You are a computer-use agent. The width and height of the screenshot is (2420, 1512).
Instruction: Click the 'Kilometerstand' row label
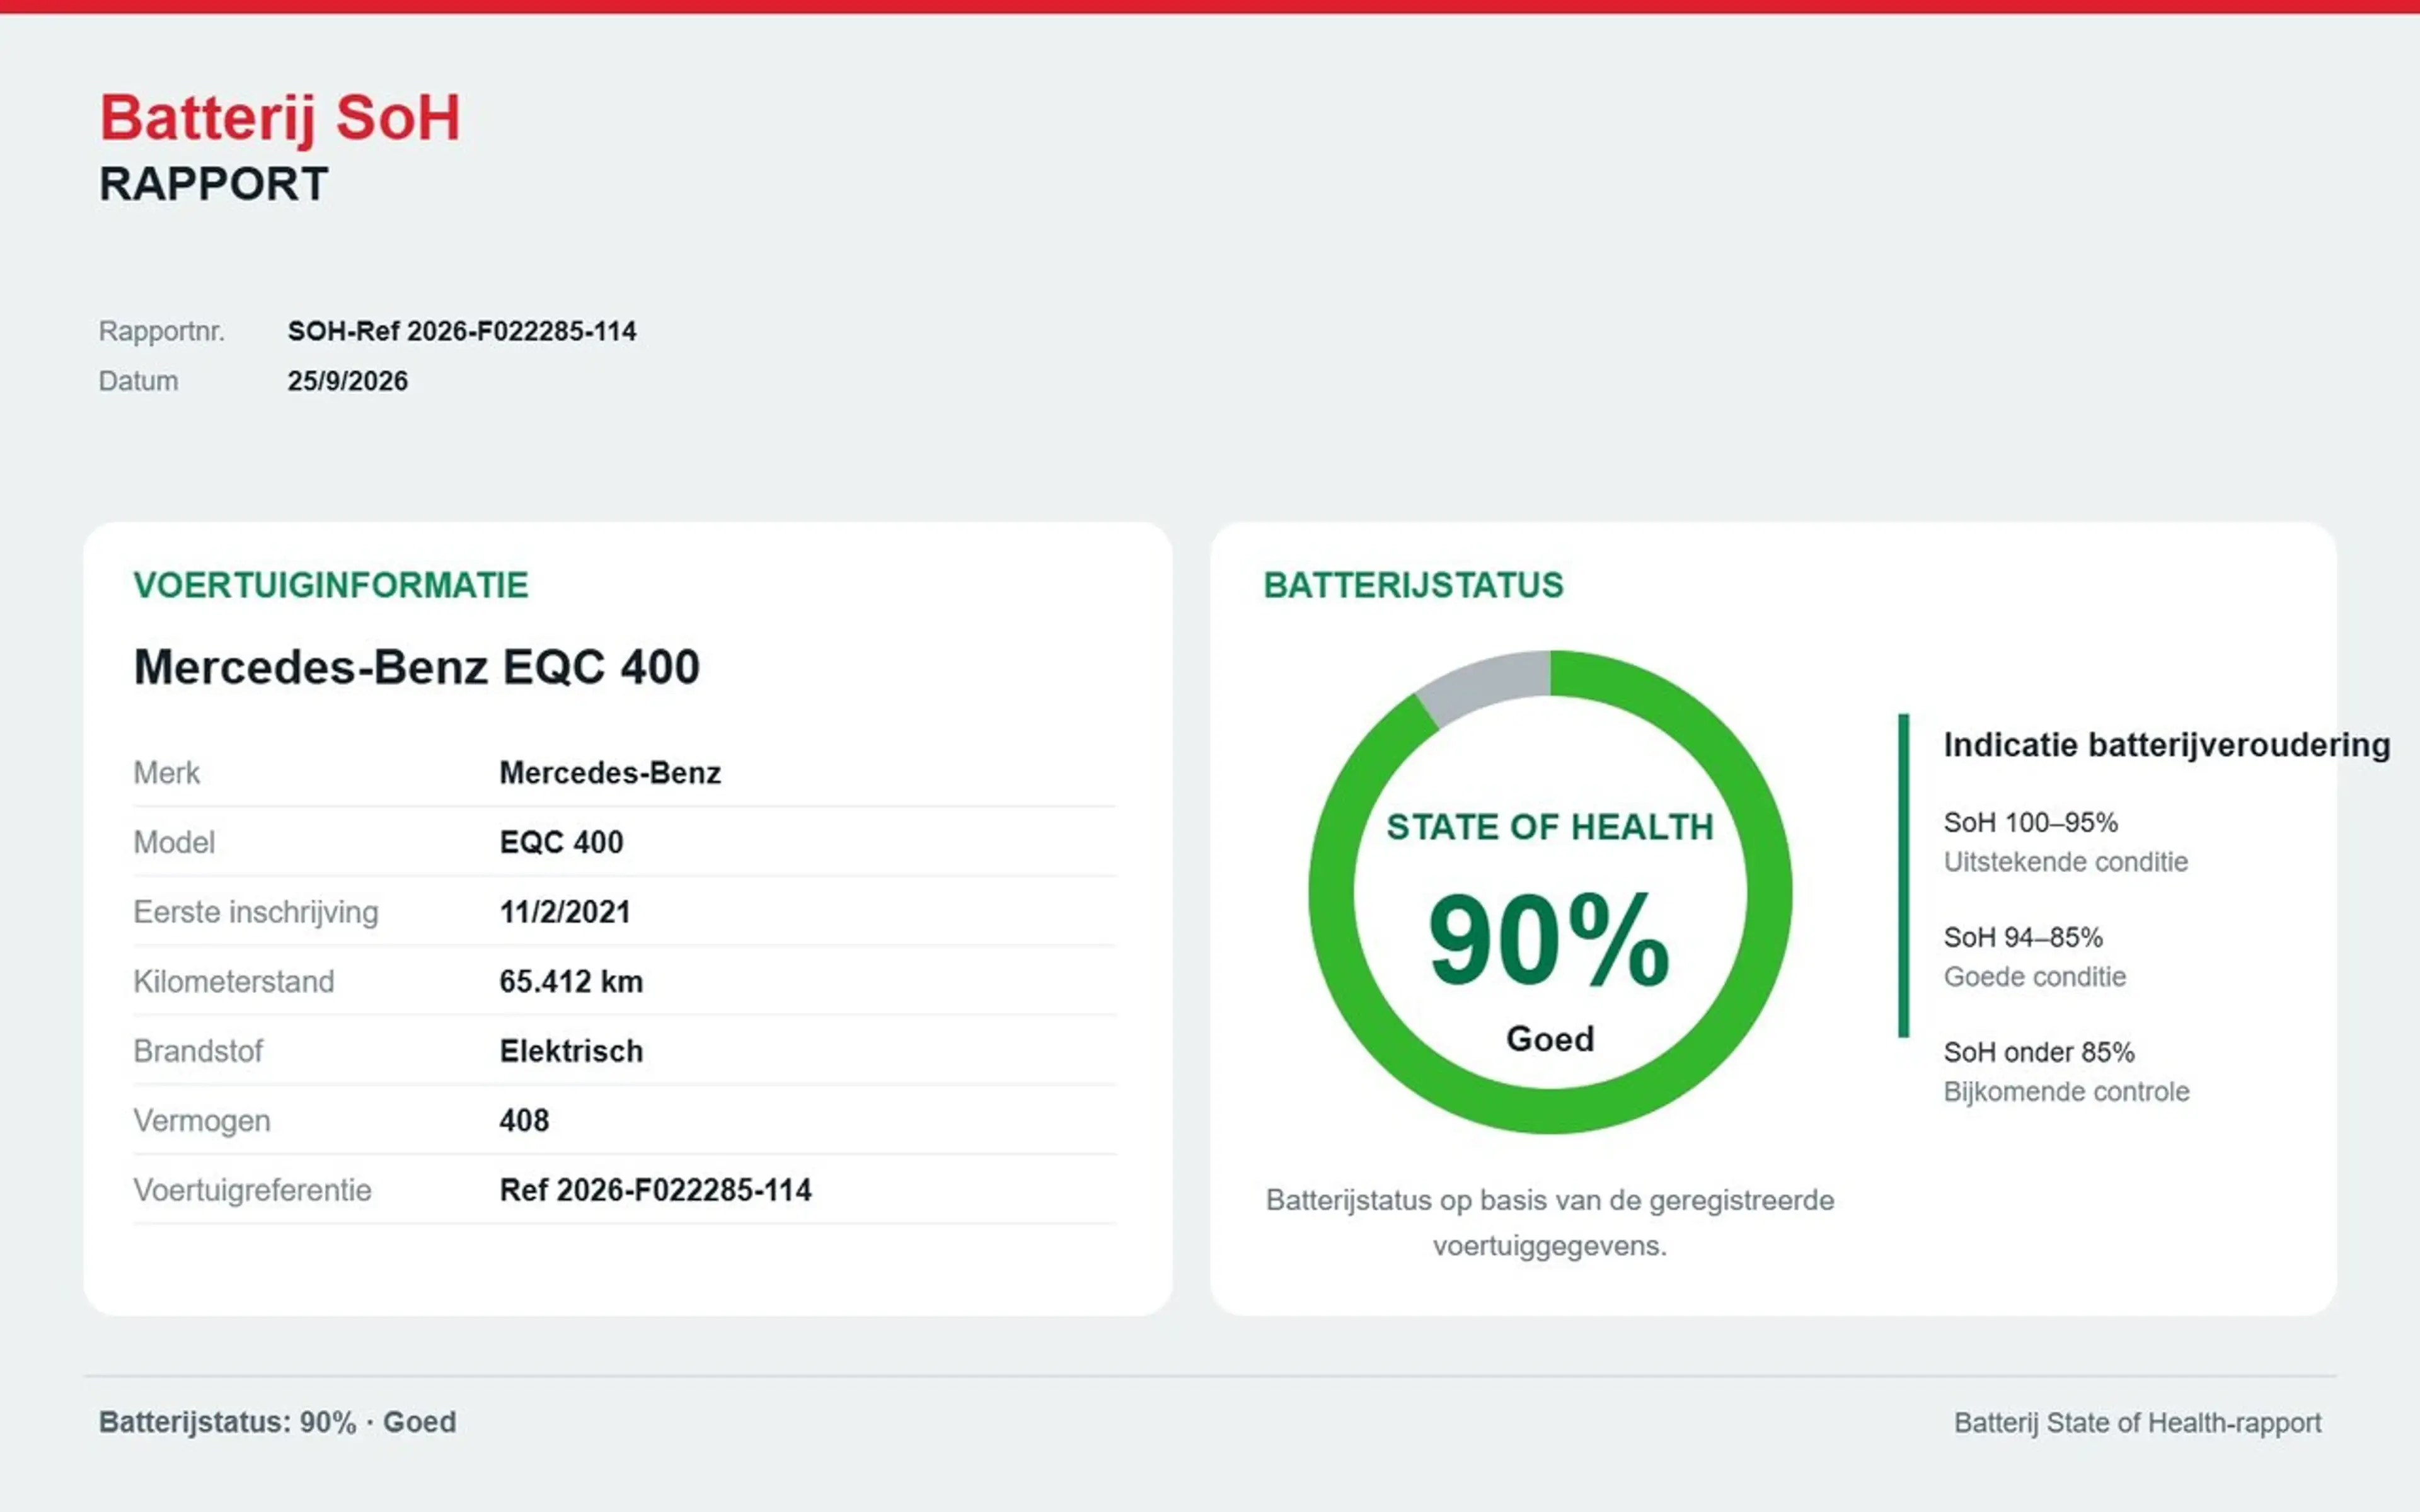tap(234, 981)
